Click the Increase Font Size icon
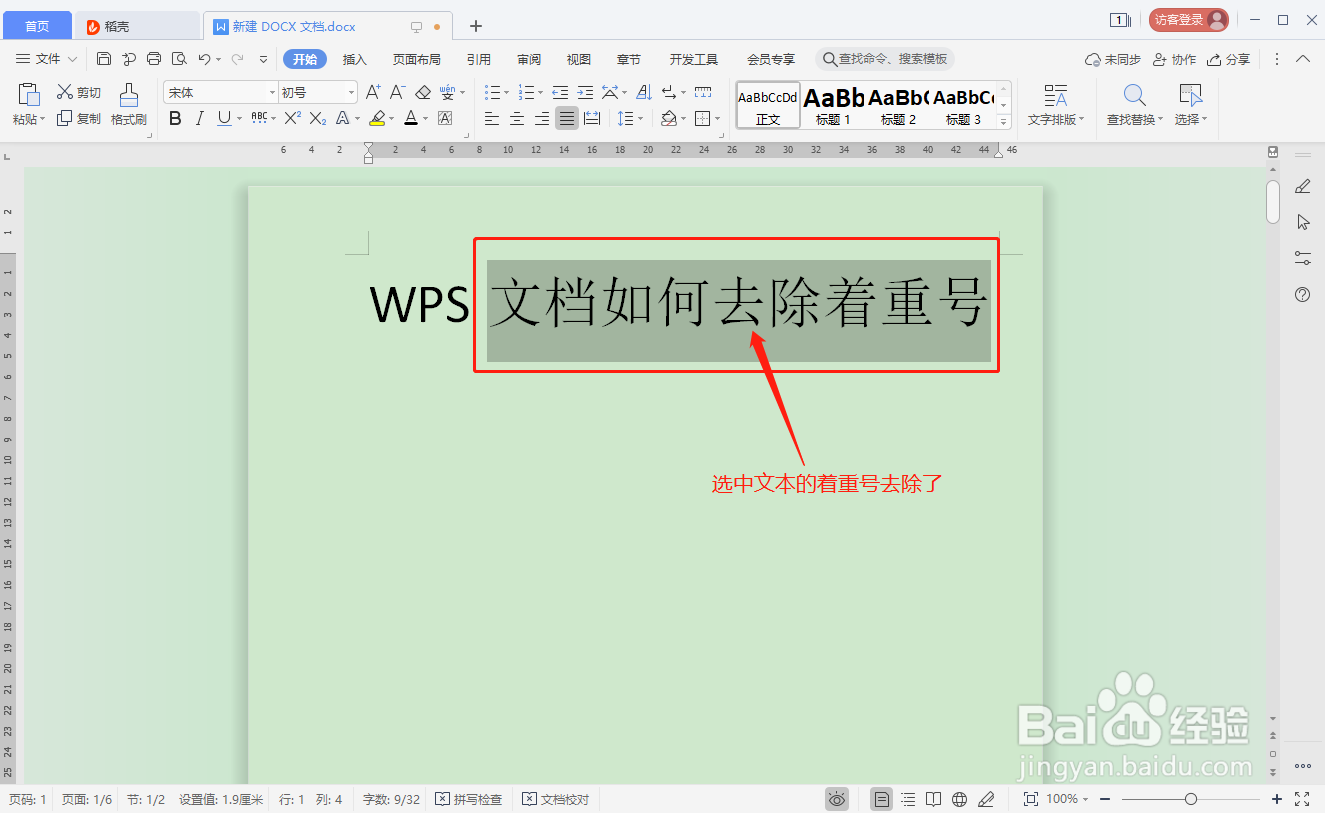 (x=373, y=92)
